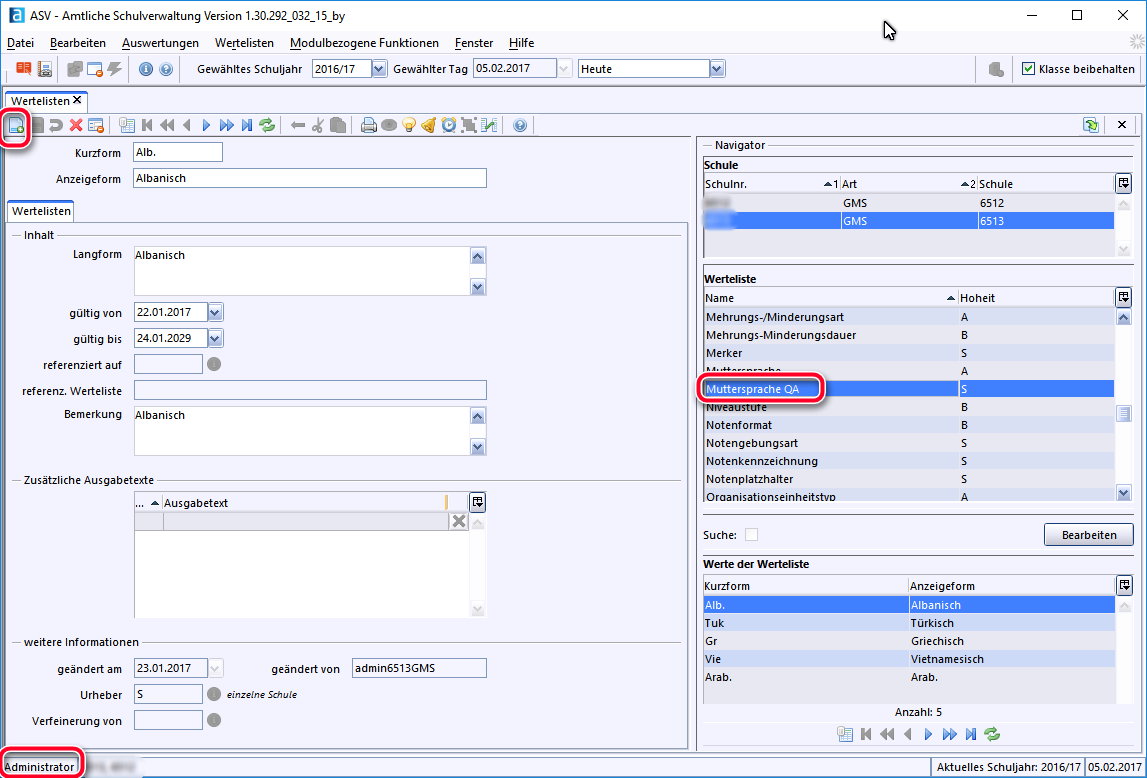Open the Gewähltes Schuljahr dropdown

pyautogui.click(x=378, y=69)
